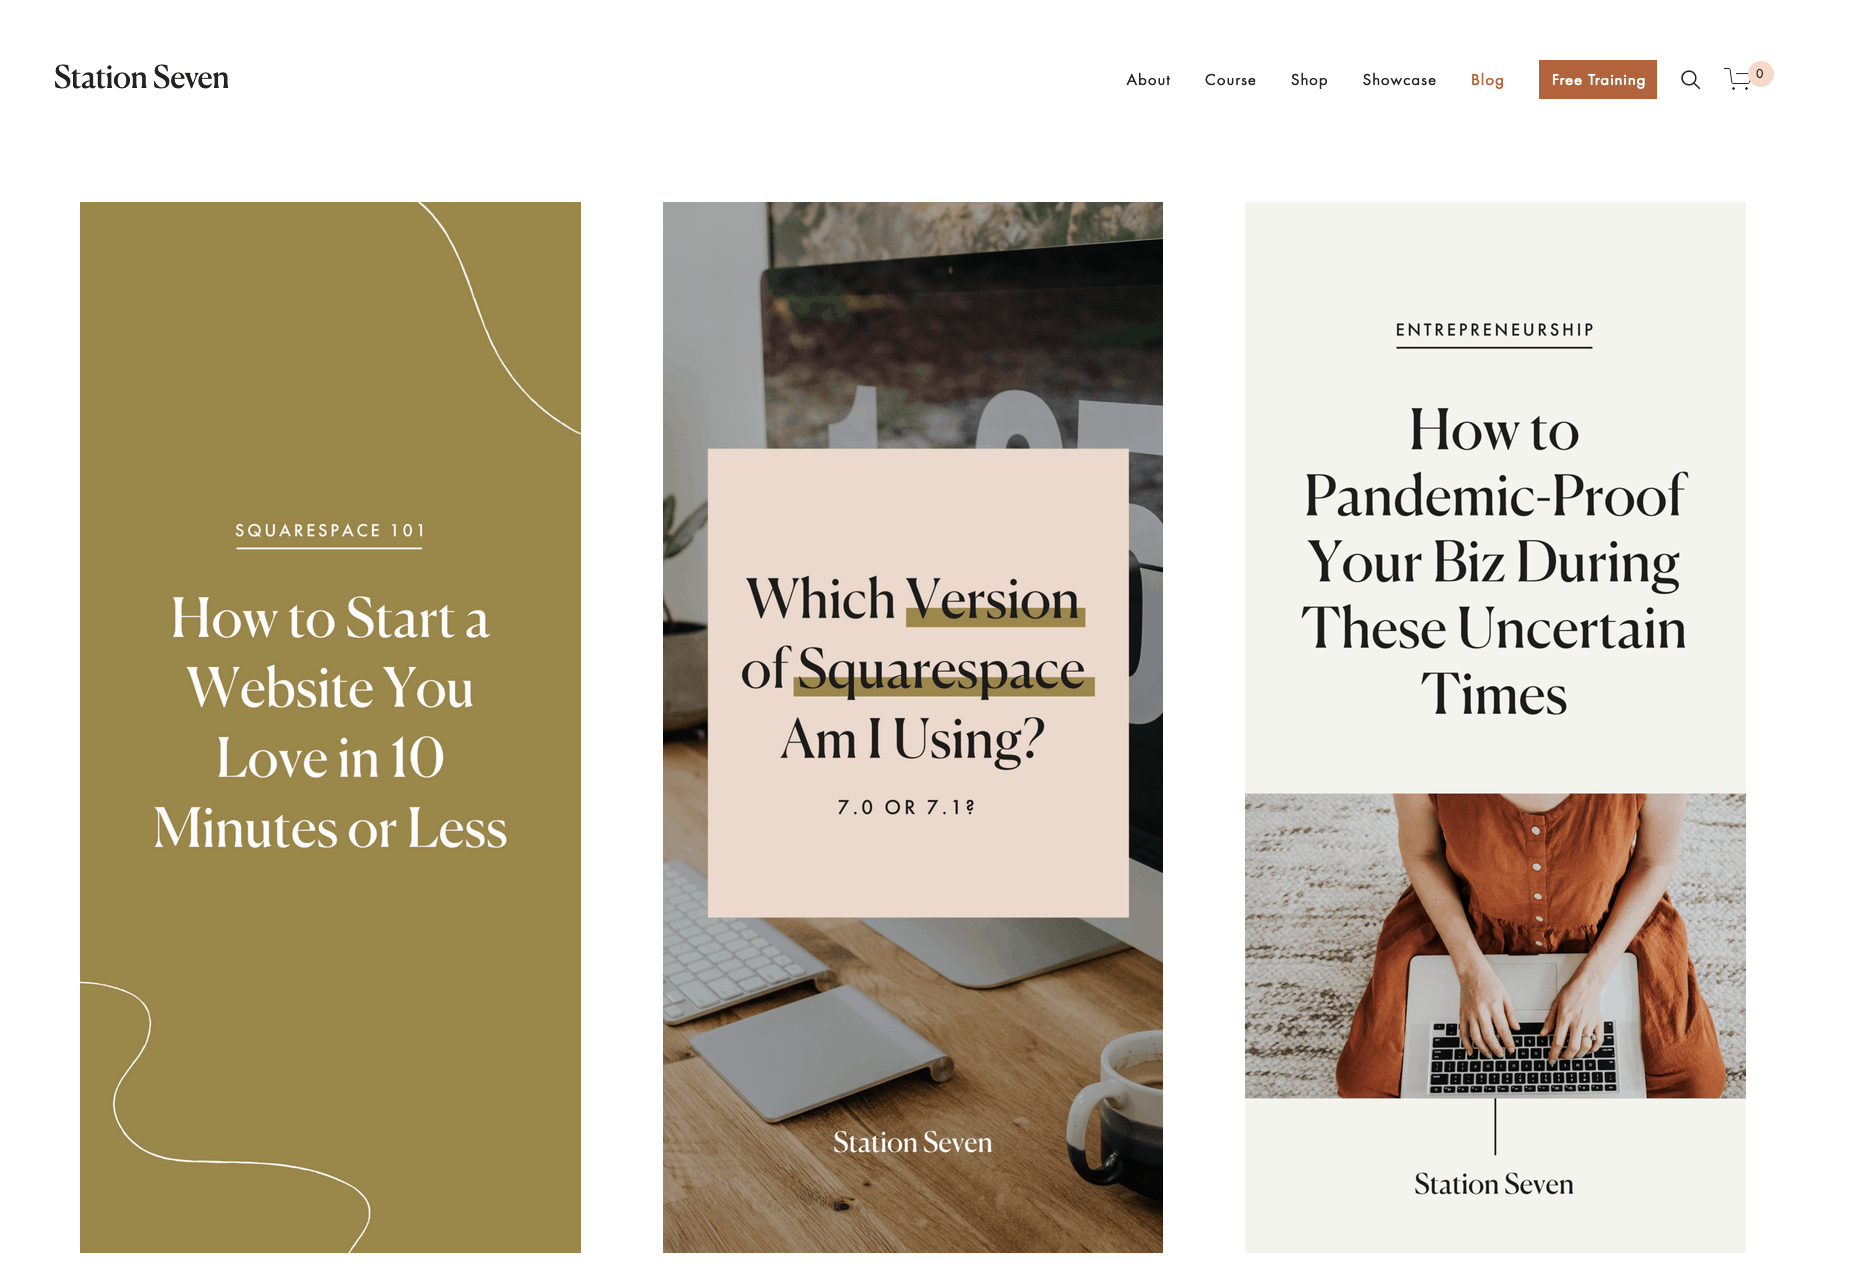Click the "7.0 or 7.1?" subtitle
The width and height of the screenshot is (1868, 1286).
click(906, 807)
